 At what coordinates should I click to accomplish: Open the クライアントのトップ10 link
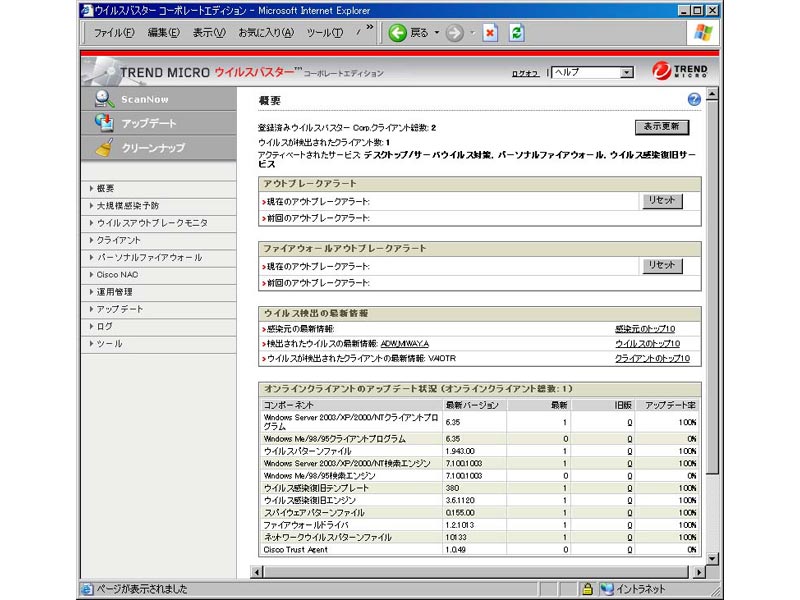pos(652,359)
